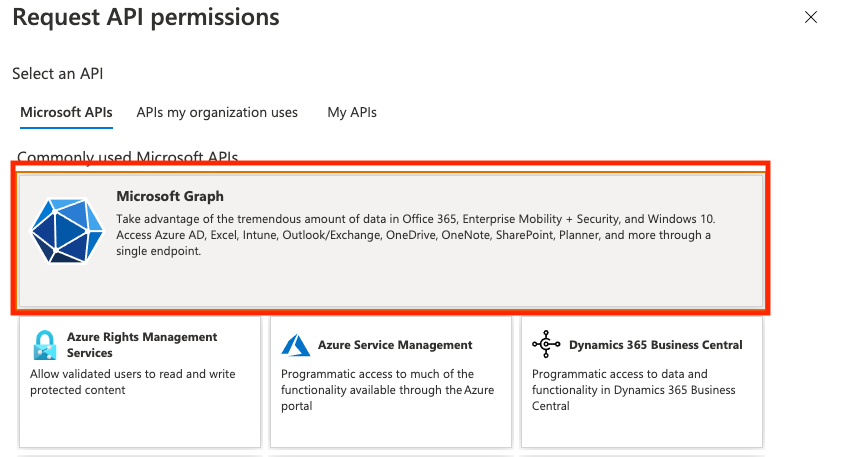
Task: Click the Select an API label
Action: (58, 74)
